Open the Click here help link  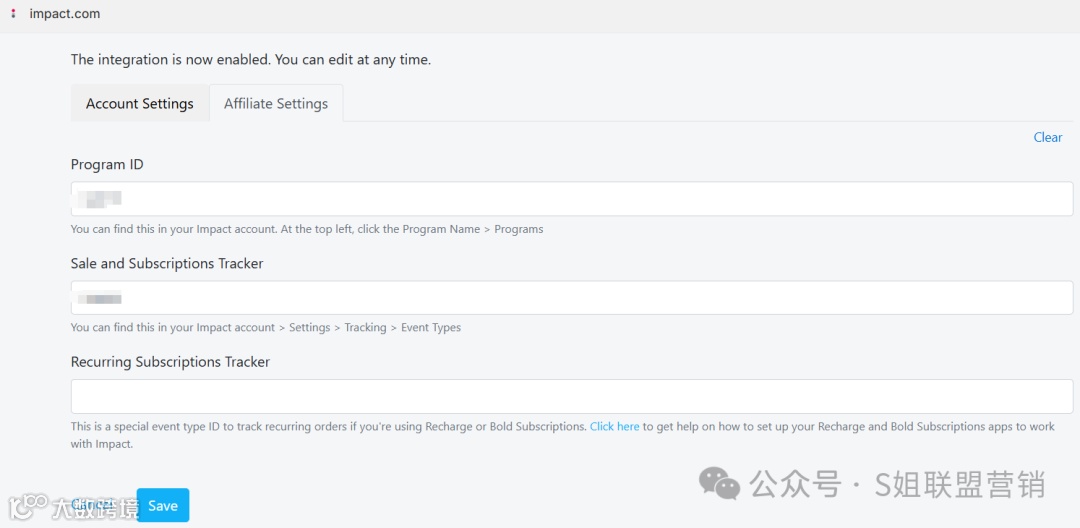coord(614,426)
